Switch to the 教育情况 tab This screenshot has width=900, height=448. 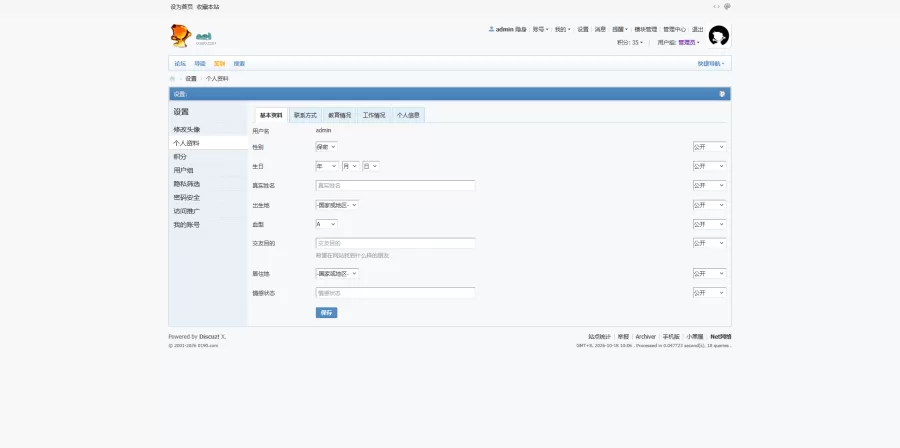tap(339, 115)
